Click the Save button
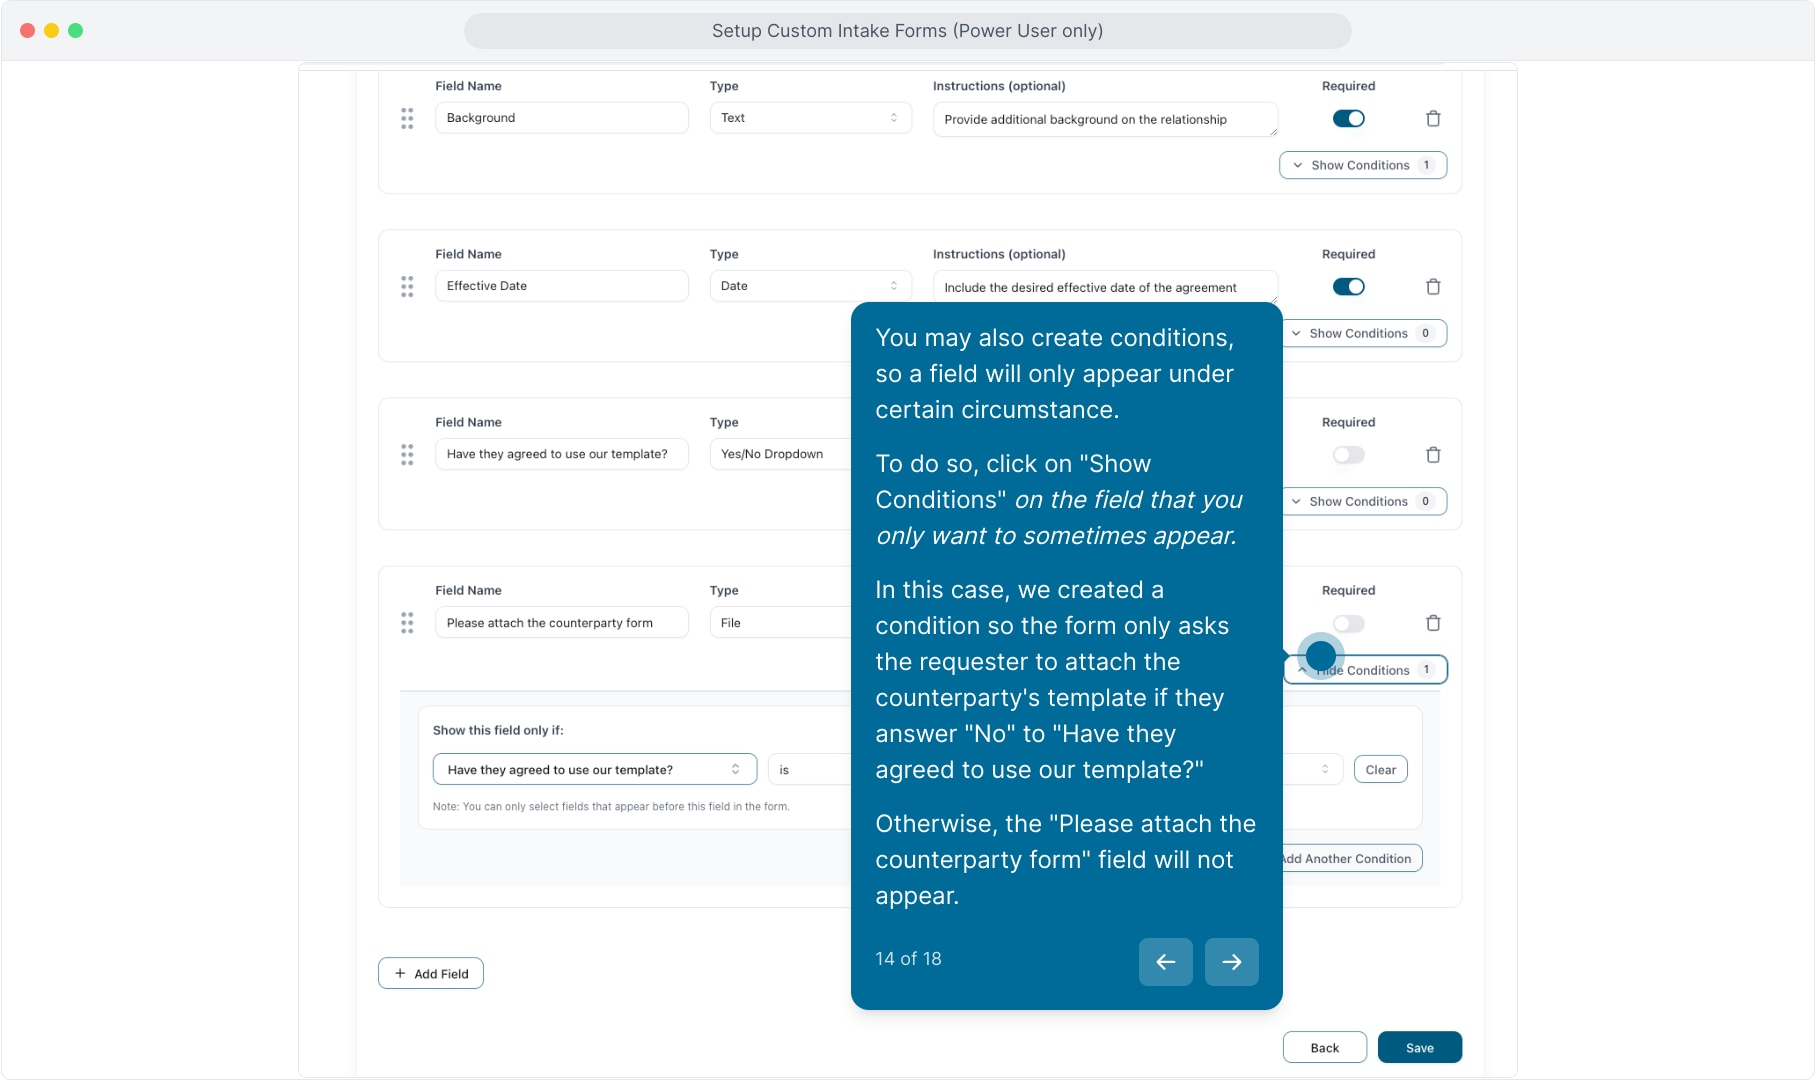 pos(1419,1047)
